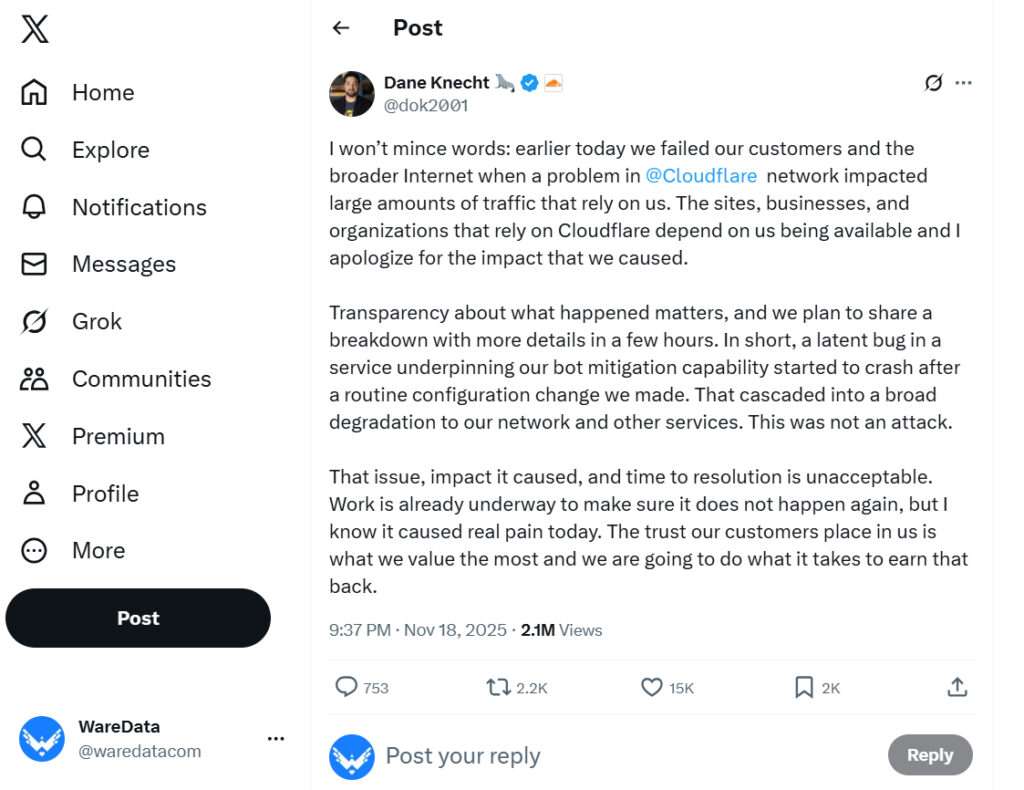Click the X logo icon
The width and height of the screenshot is (1024, 790).
(35, 30)
